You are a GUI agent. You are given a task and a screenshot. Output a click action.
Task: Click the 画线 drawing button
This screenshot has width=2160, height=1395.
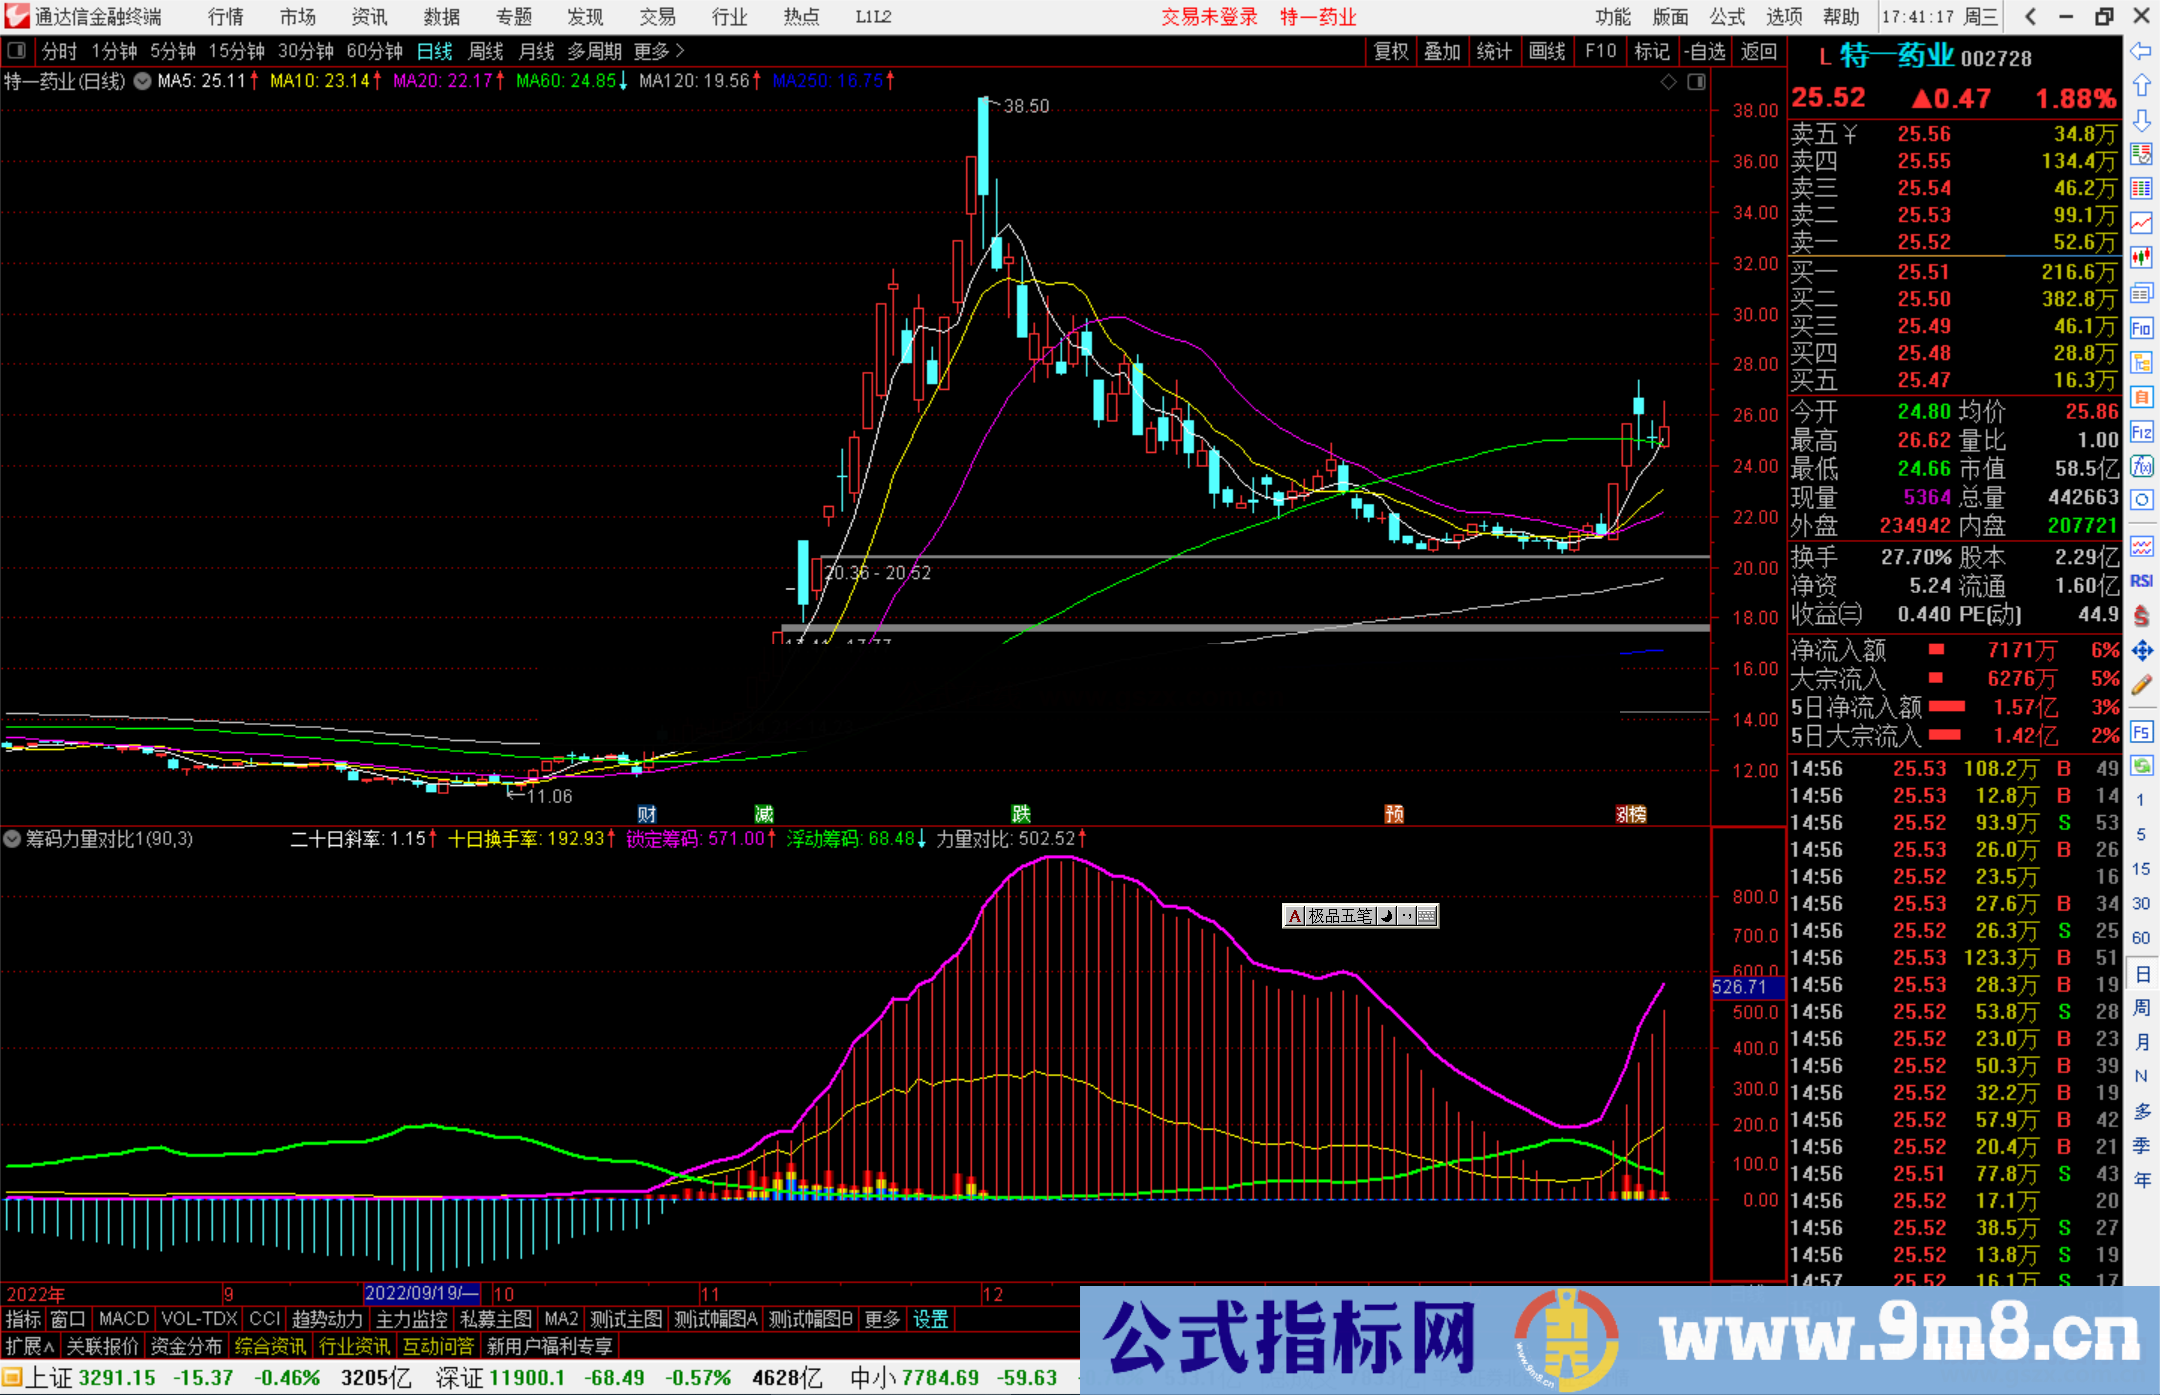click(x=1547, y=51)
